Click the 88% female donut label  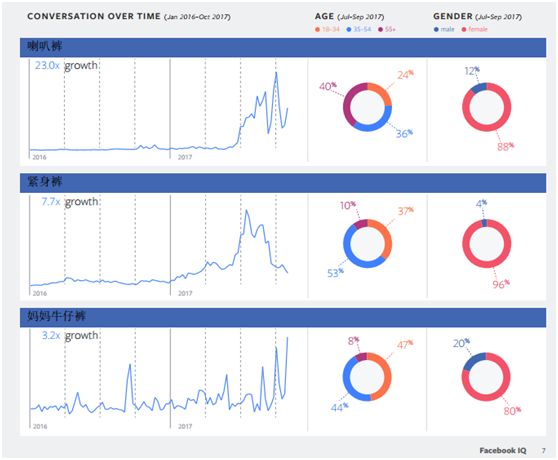[505, 146]
